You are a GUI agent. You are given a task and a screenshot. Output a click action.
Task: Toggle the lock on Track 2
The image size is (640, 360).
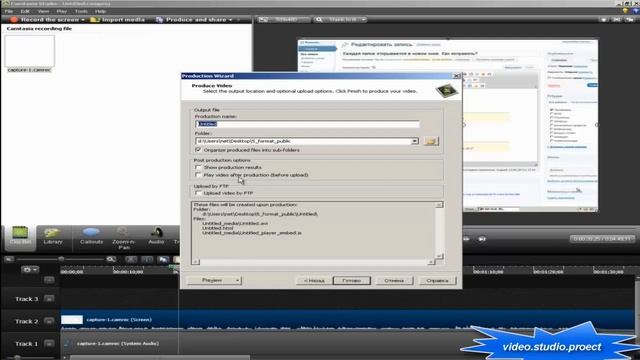pos(49,321)
